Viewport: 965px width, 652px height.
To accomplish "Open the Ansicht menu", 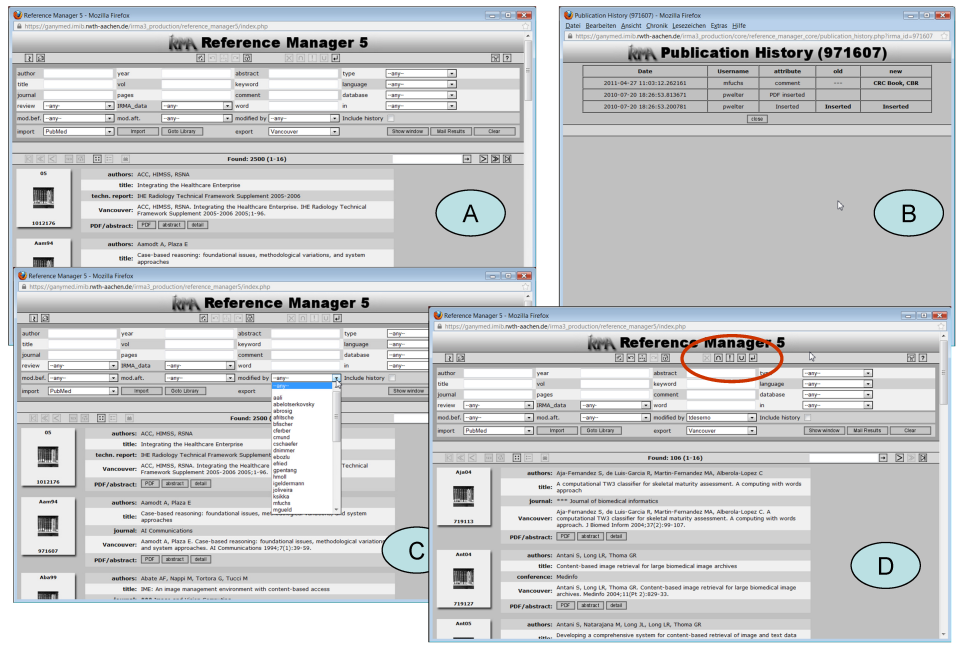I will pos(631,26).
